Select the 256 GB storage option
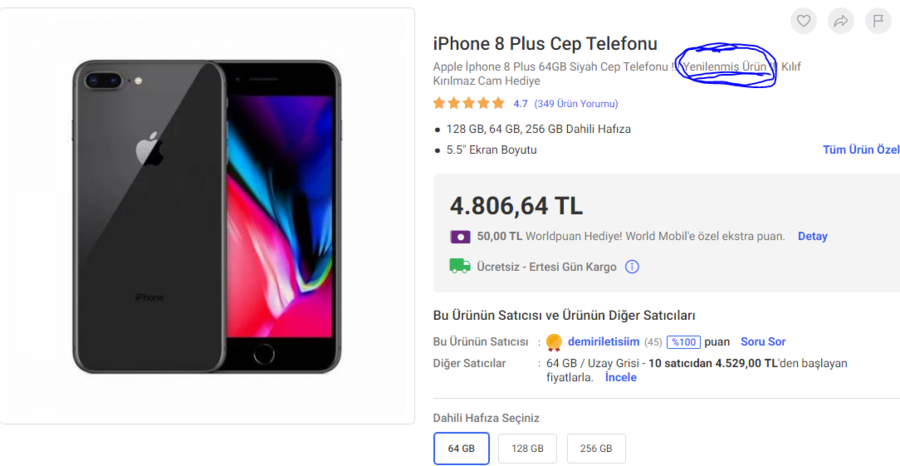 (596, 448)
